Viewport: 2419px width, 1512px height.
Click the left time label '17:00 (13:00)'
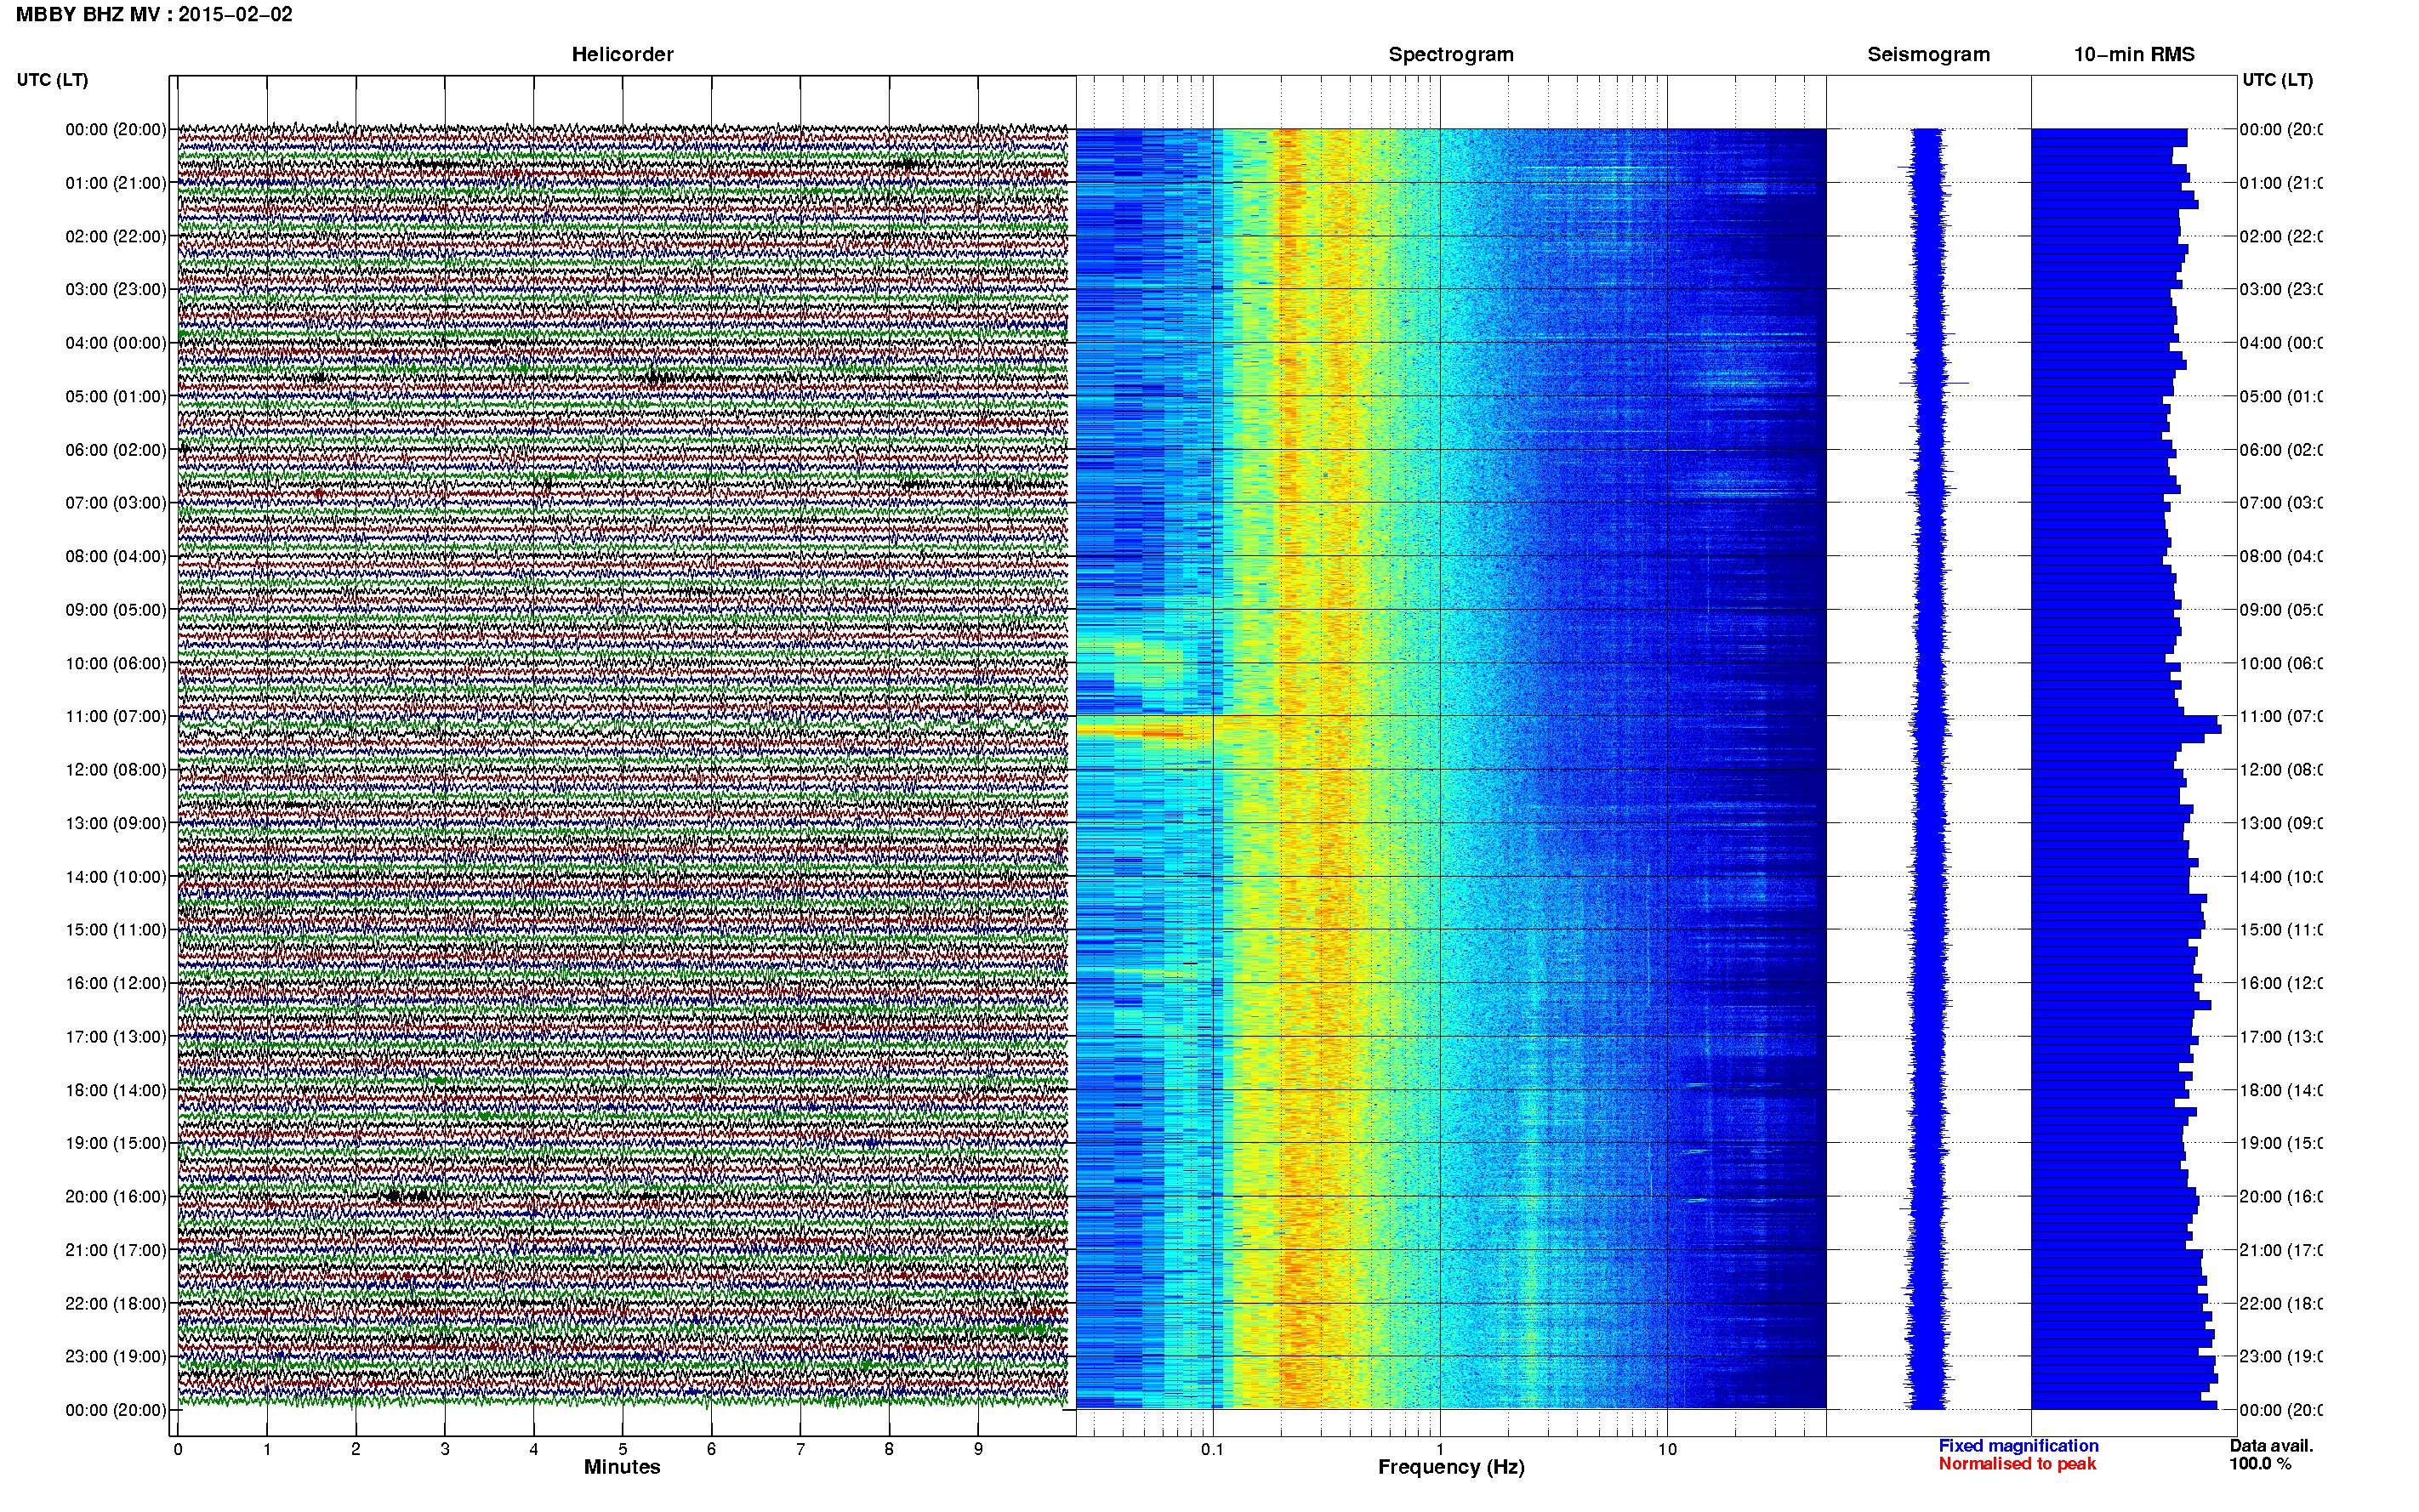116,1037
